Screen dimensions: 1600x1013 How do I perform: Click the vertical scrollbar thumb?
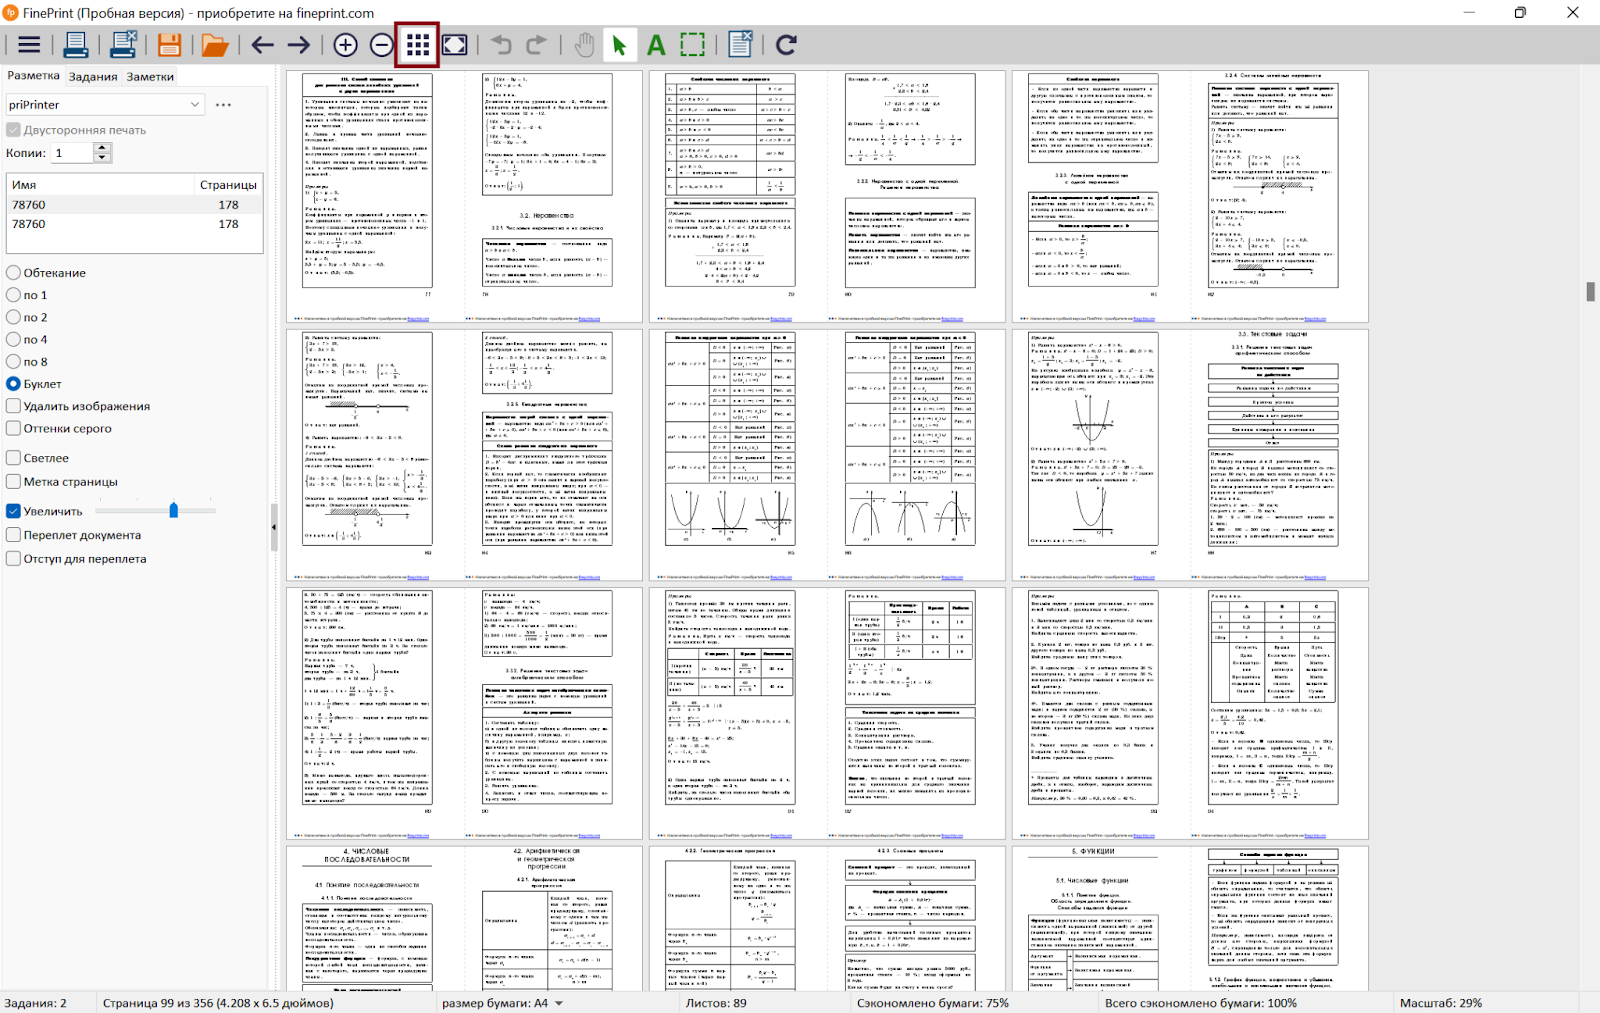click(1590, 291)
